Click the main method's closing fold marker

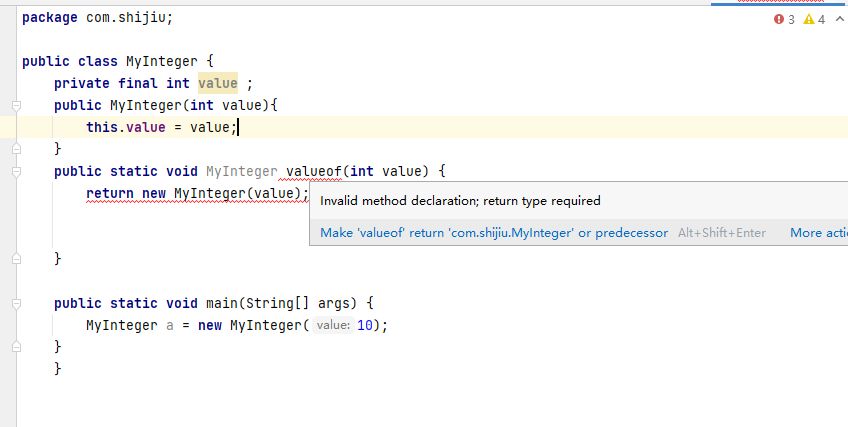[x=16, y=346]
